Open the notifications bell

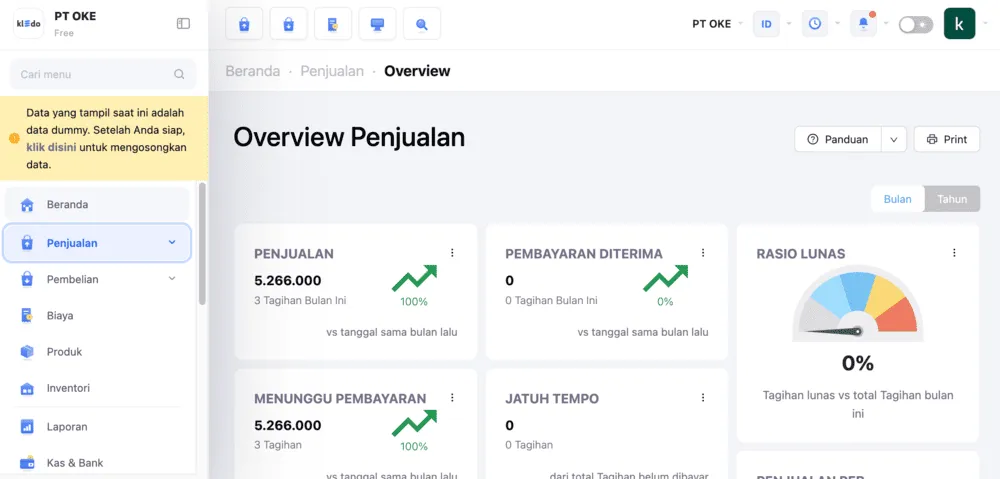point(864,24)
